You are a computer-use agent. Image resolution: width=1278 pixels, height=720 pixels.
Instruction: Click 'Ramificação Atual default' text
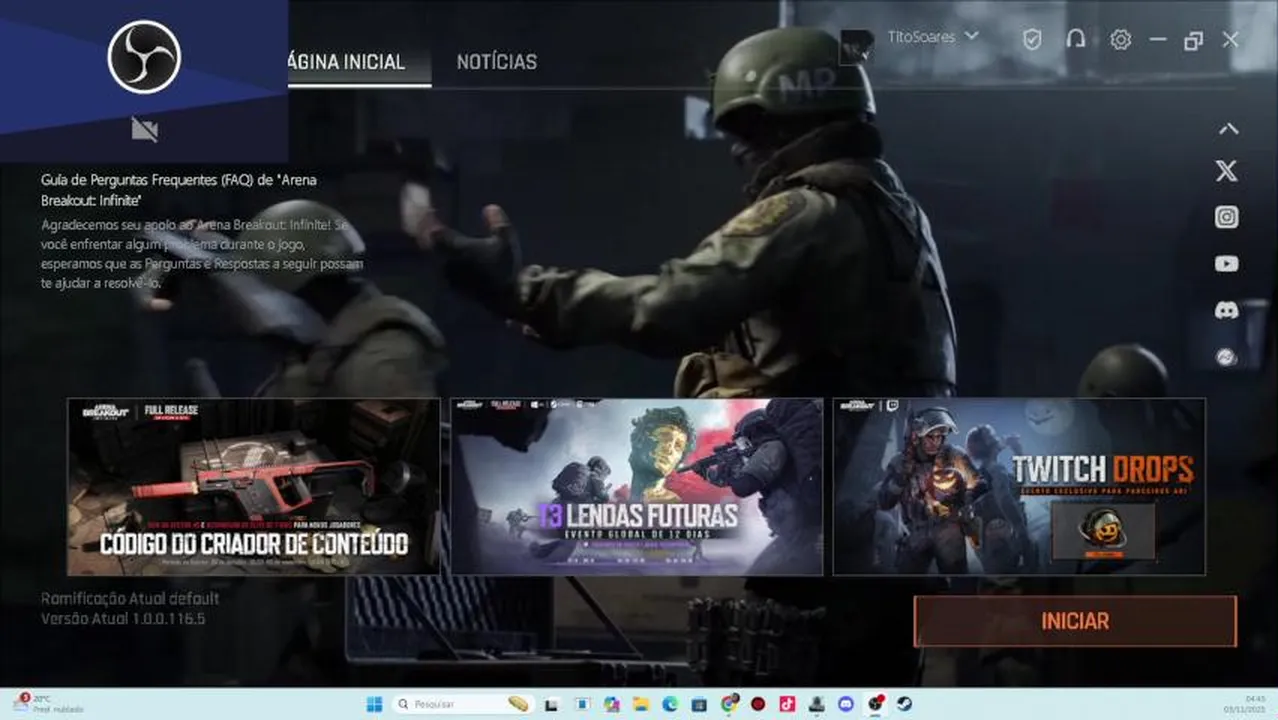click(x=130, y=598)
